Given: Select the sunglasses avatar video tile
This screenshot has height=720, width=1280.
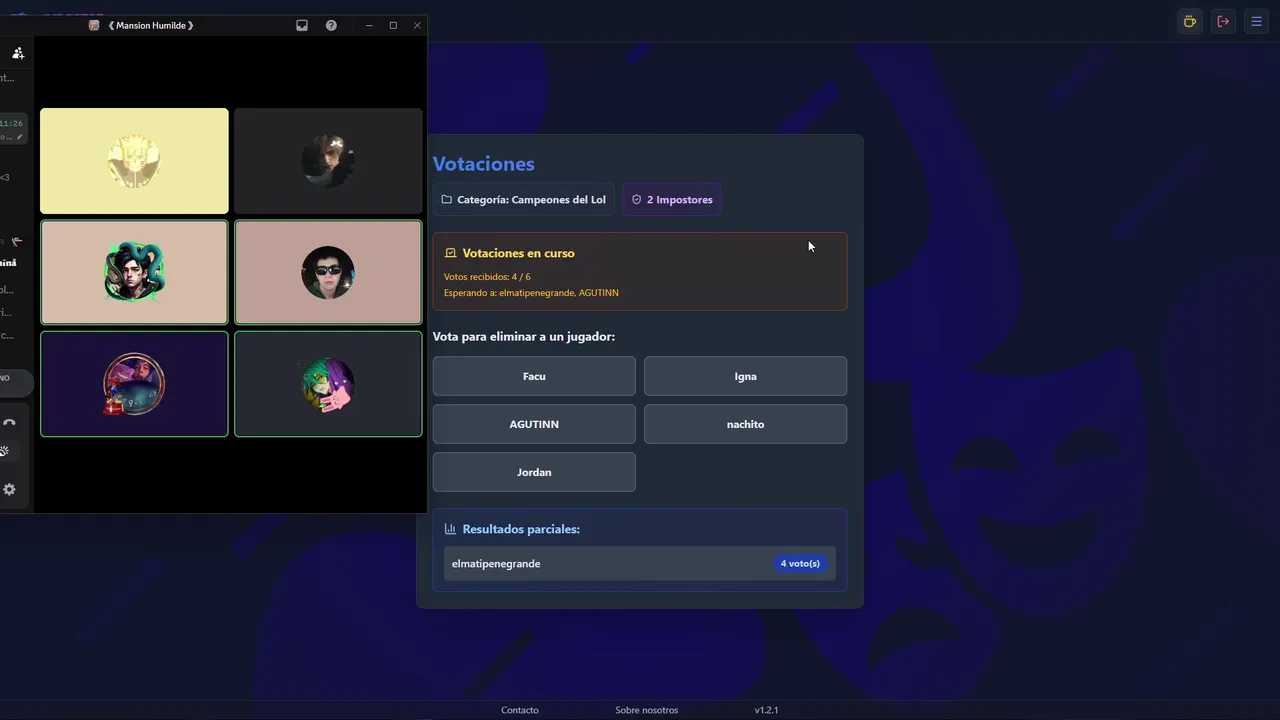Looking at the screenshot, I should point(328,272).
